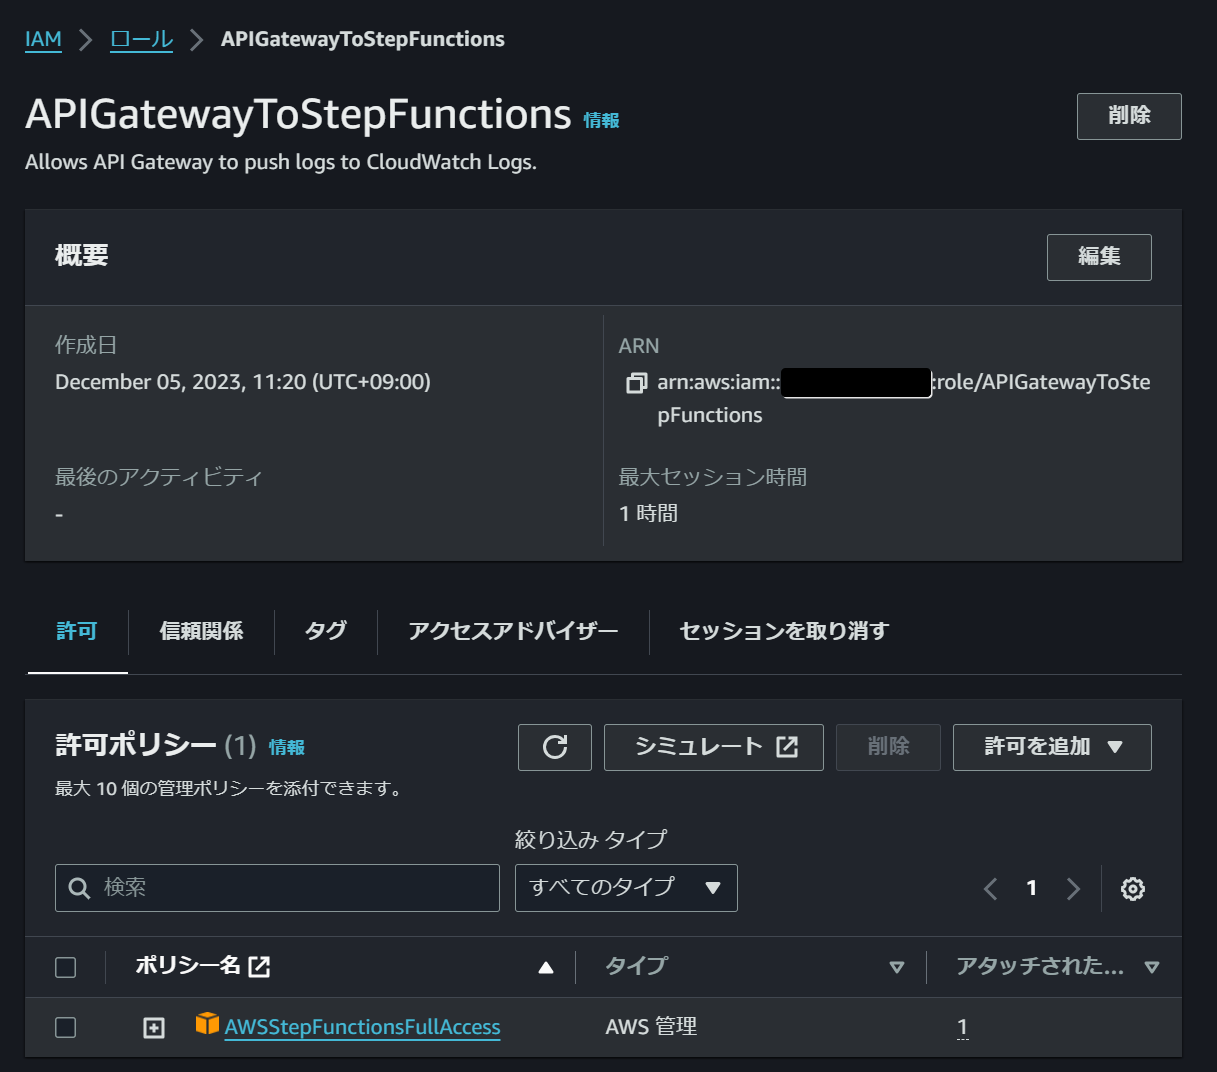Open the 許可を追加 dropdown
The image size is (1217, 1072).
click(x=1051, y=747)
